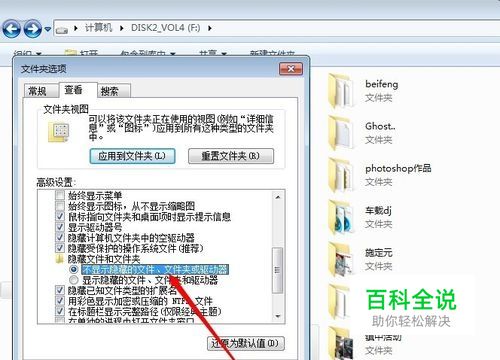Click the 还原为默认值(D) button
Image resolution: width=500 pixels, height=360 pixels.
(246, 343)
